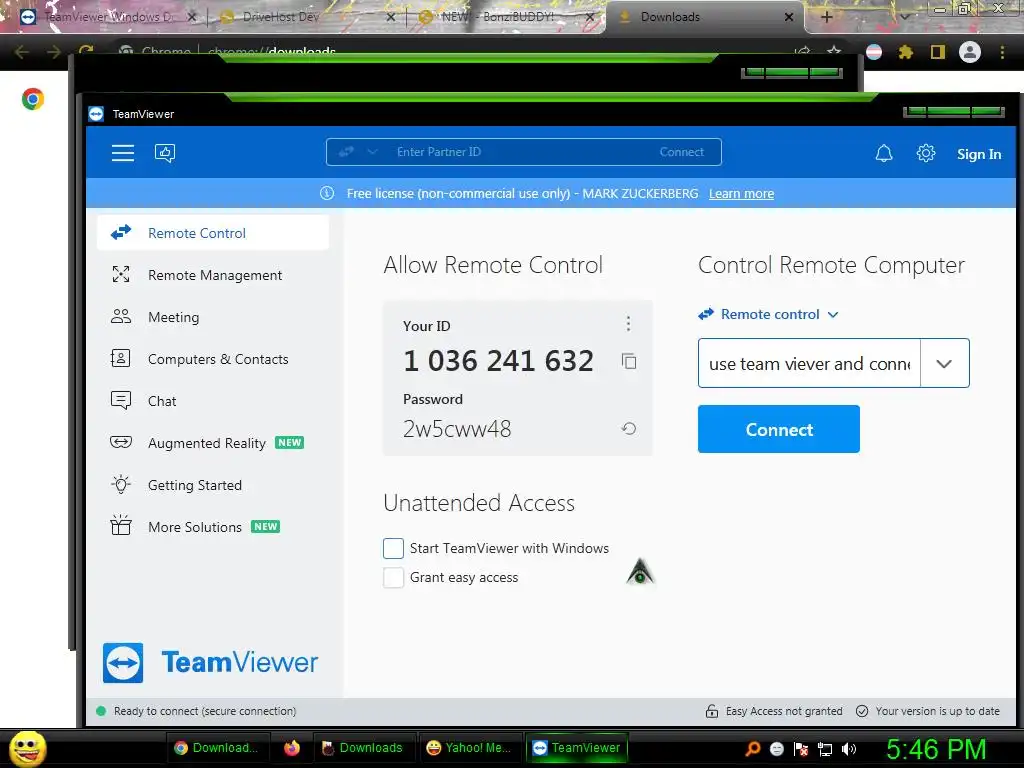Image resolution: width=1024 pixels, height=768 pixels.
Task: Click the Getting Started lightbulb icon
Action: [x=121, y=485]
